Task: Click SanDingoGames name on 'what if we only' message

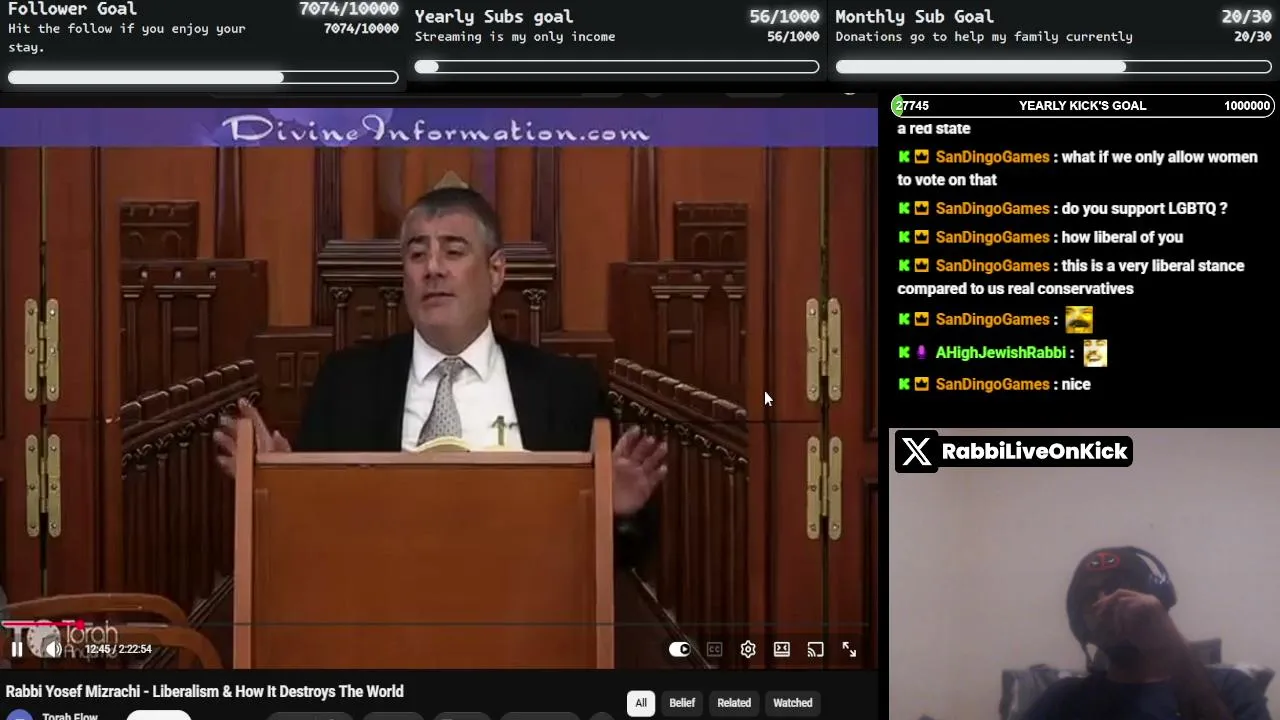Action: 992,157
